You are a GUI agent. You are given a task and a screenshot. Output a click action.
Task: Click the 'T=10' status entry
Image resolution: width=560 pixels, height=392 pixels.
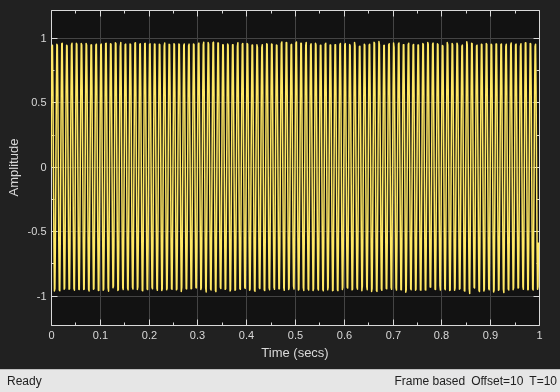coord(543,381)
